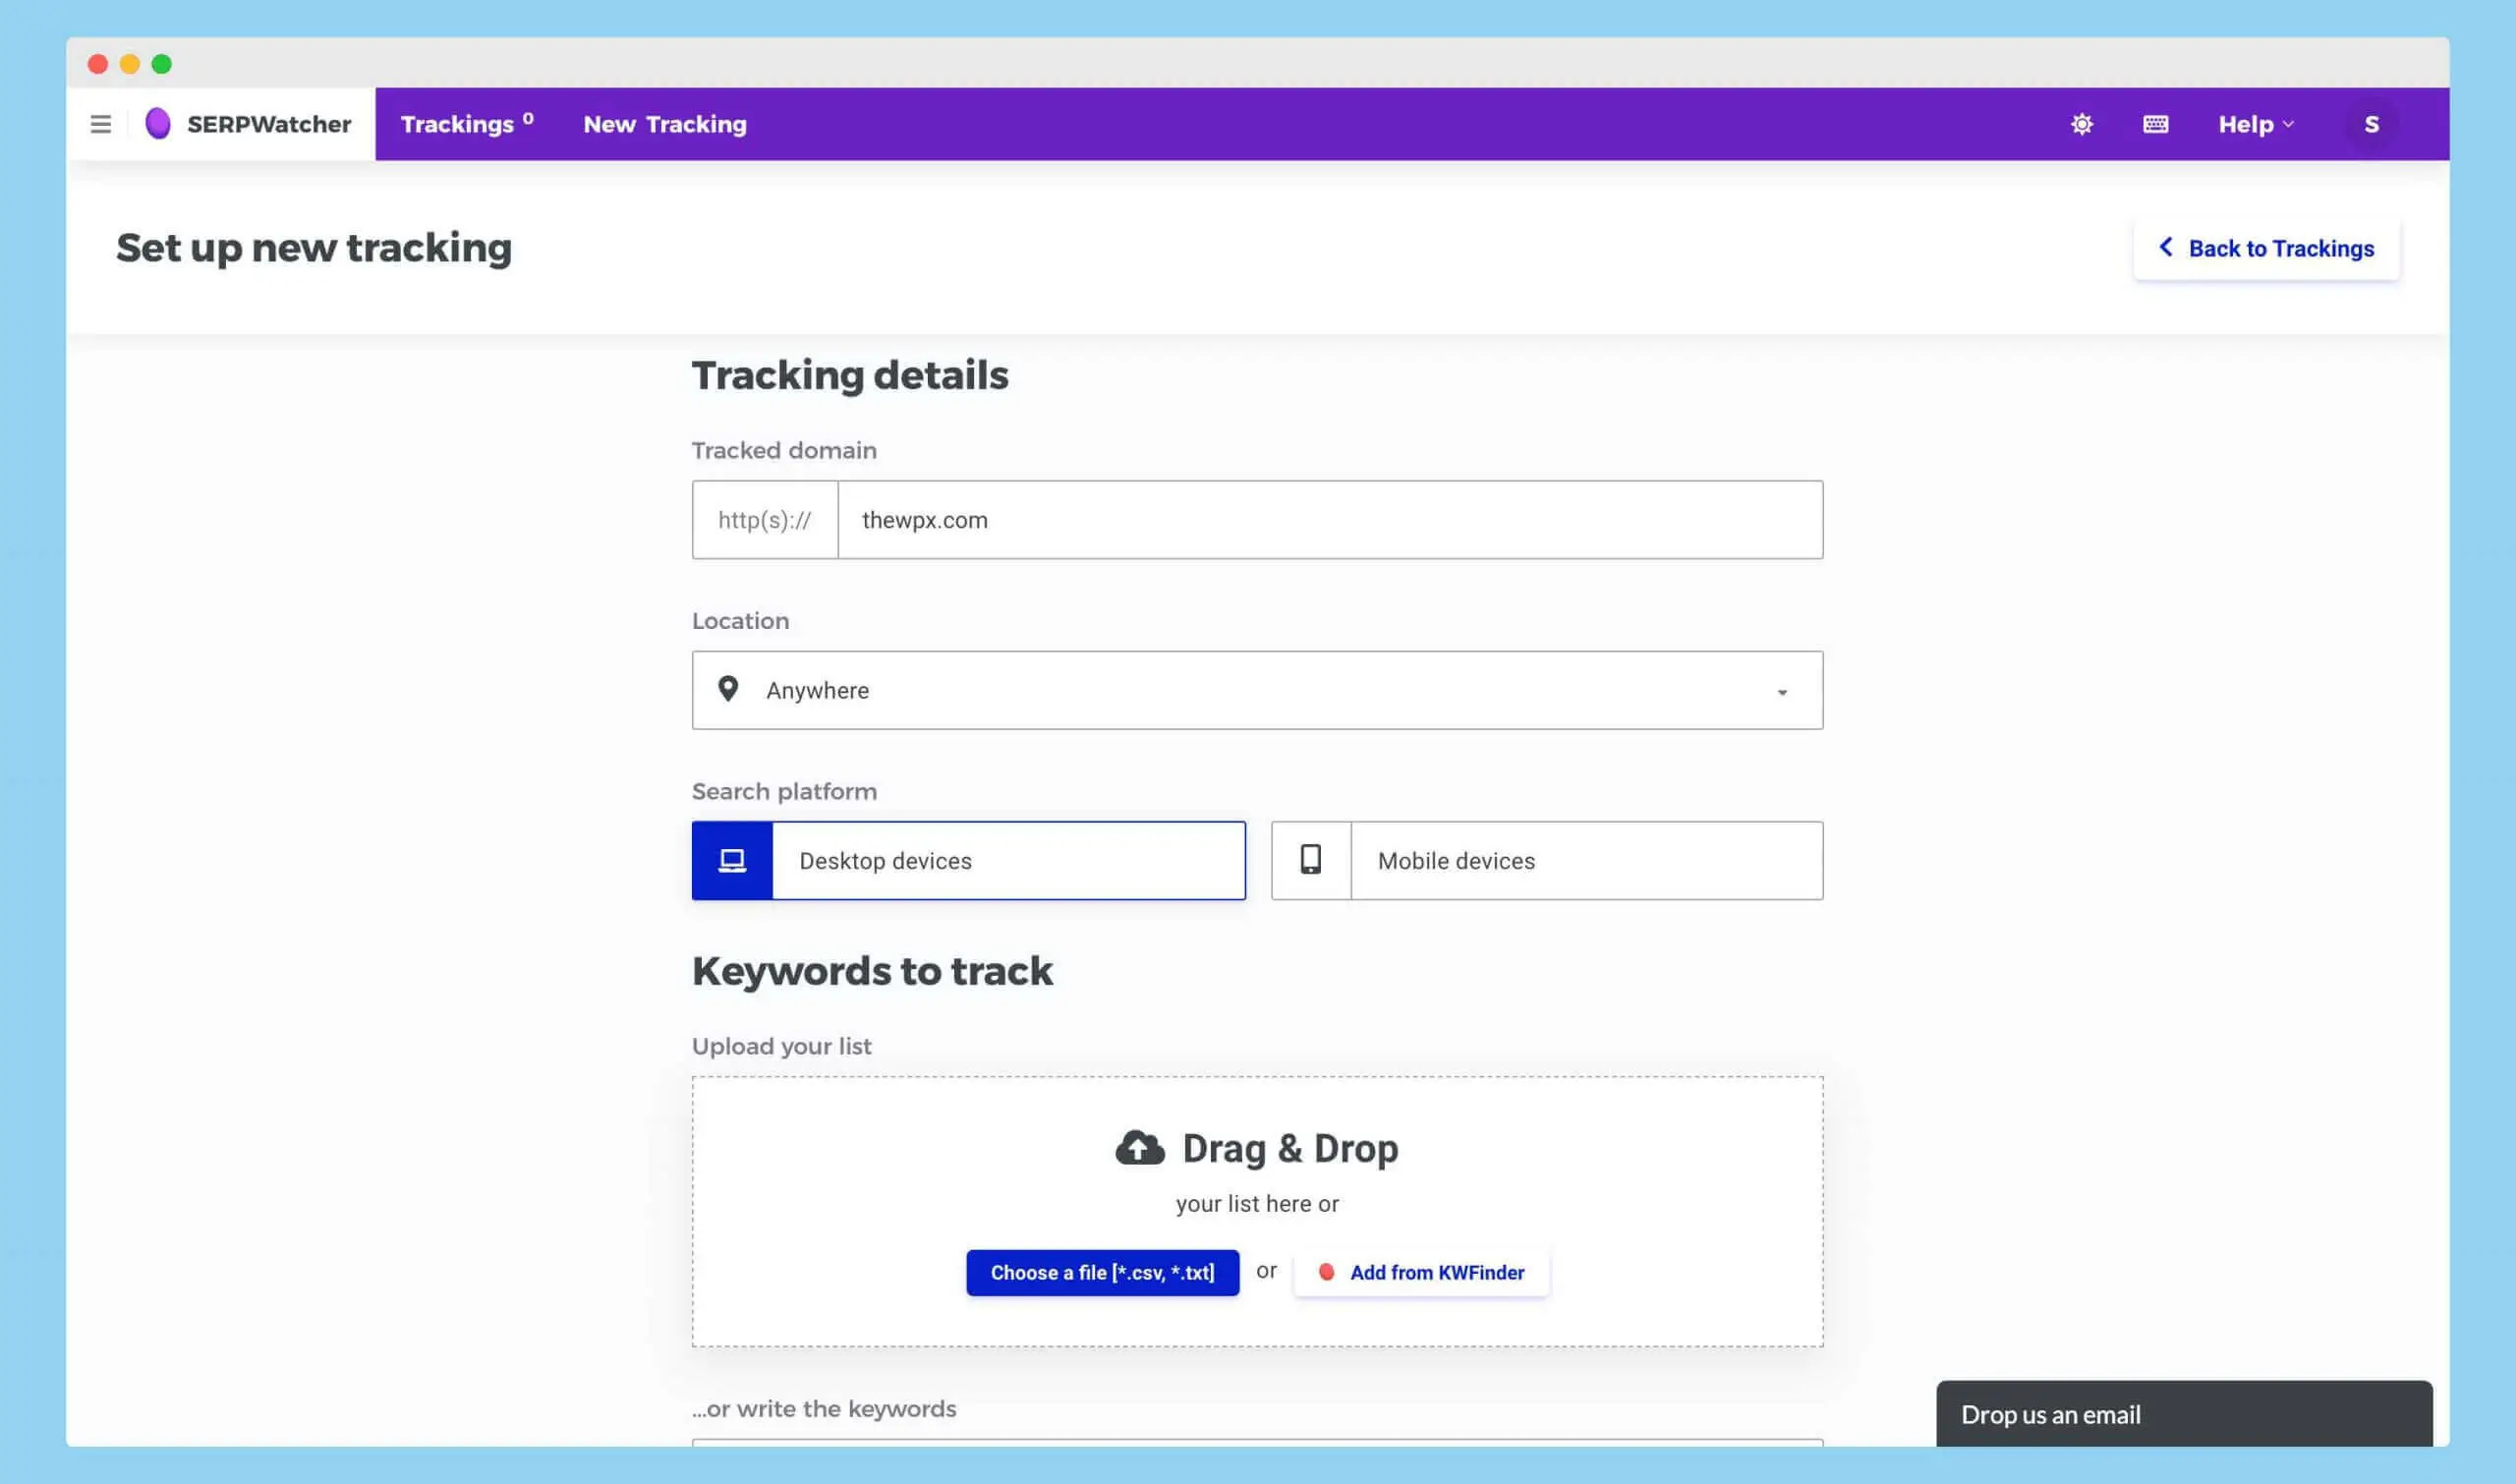Click the S account avatar
This screenshot has height=1484, width=2516.
point(2372,123)
